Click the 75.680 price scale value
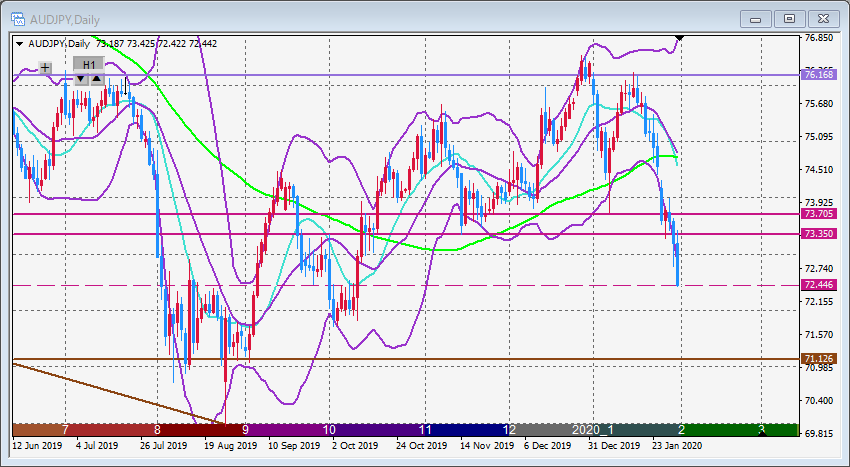The height and width of the screenshot is (467, 850). coord(818,104)
